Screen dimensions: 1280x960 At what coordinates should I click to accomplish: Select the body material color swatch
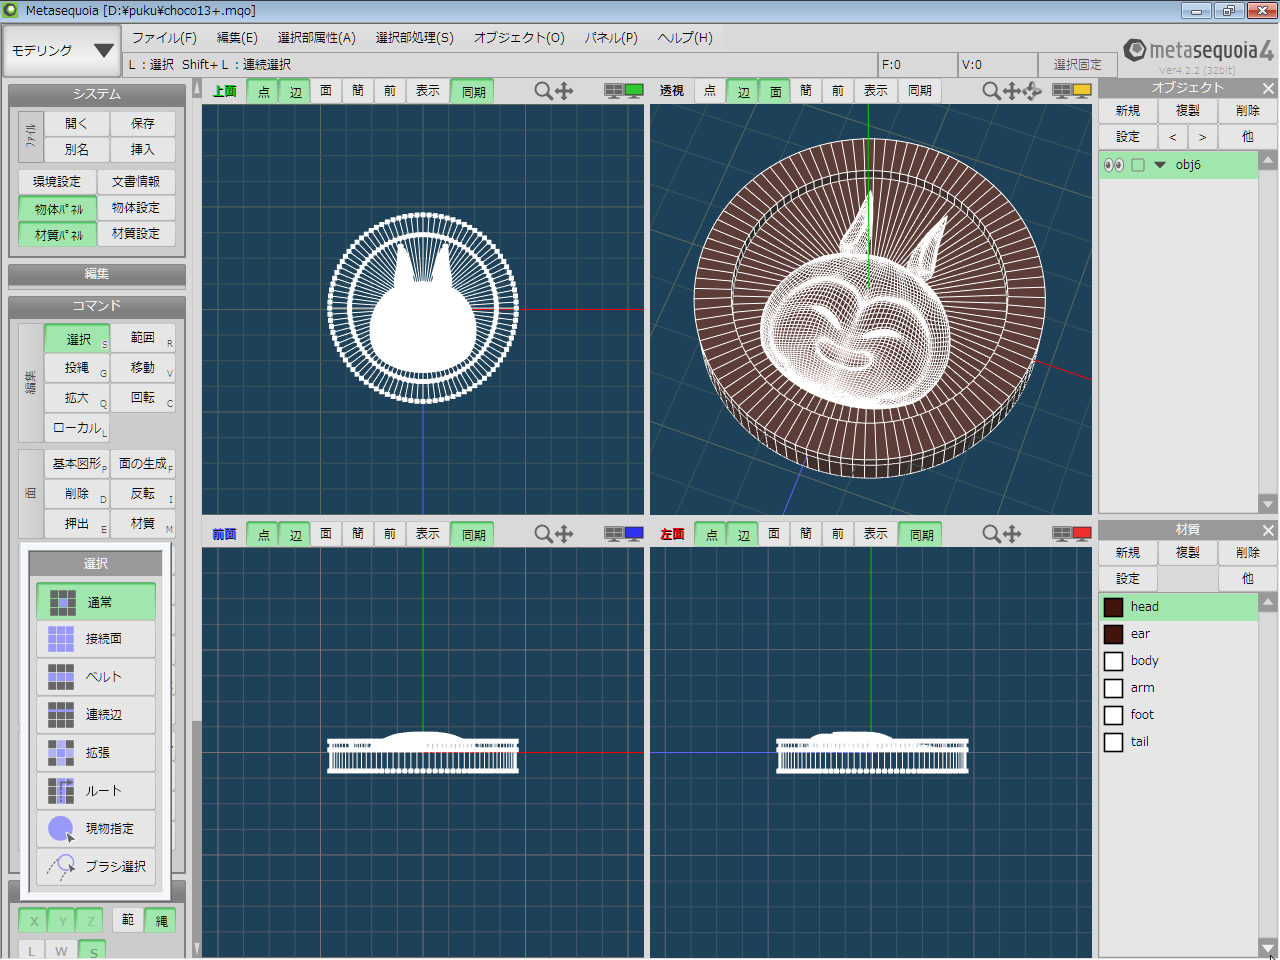[1113, 661]
